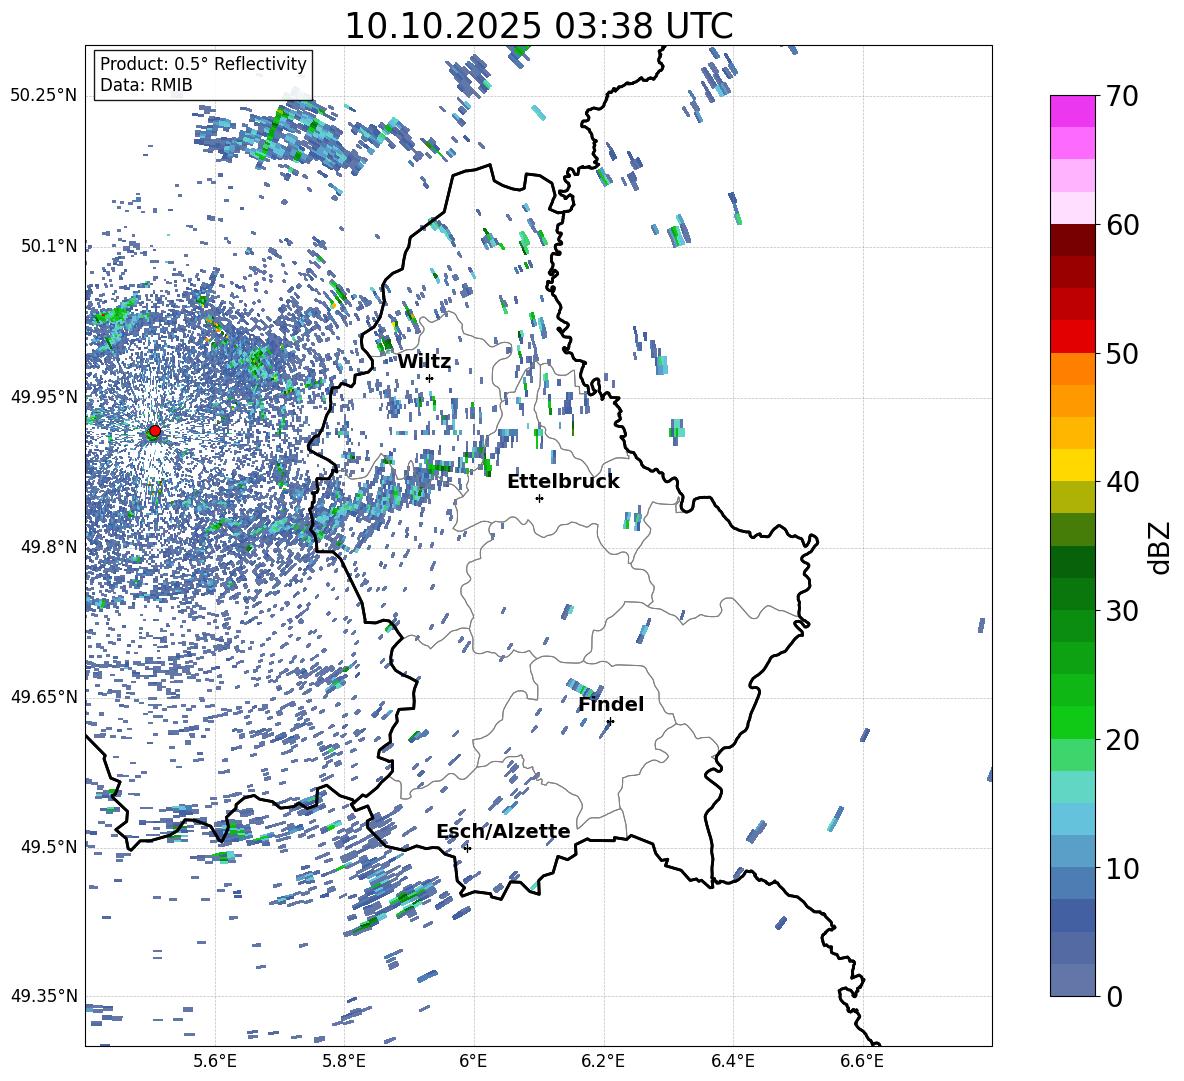Viewport: 1184px width, 1081px height.
Task: Click the 50.25°N latitude label
Action: [x=44, y=96]
